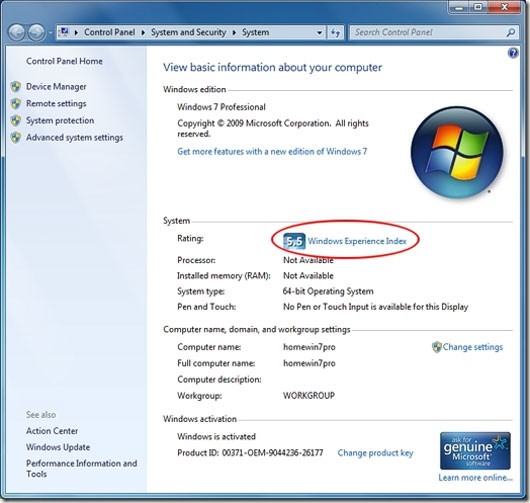The image size is (530, 503).
Task: Click shield icon beside Device Manager
Action: click(16, 87)
